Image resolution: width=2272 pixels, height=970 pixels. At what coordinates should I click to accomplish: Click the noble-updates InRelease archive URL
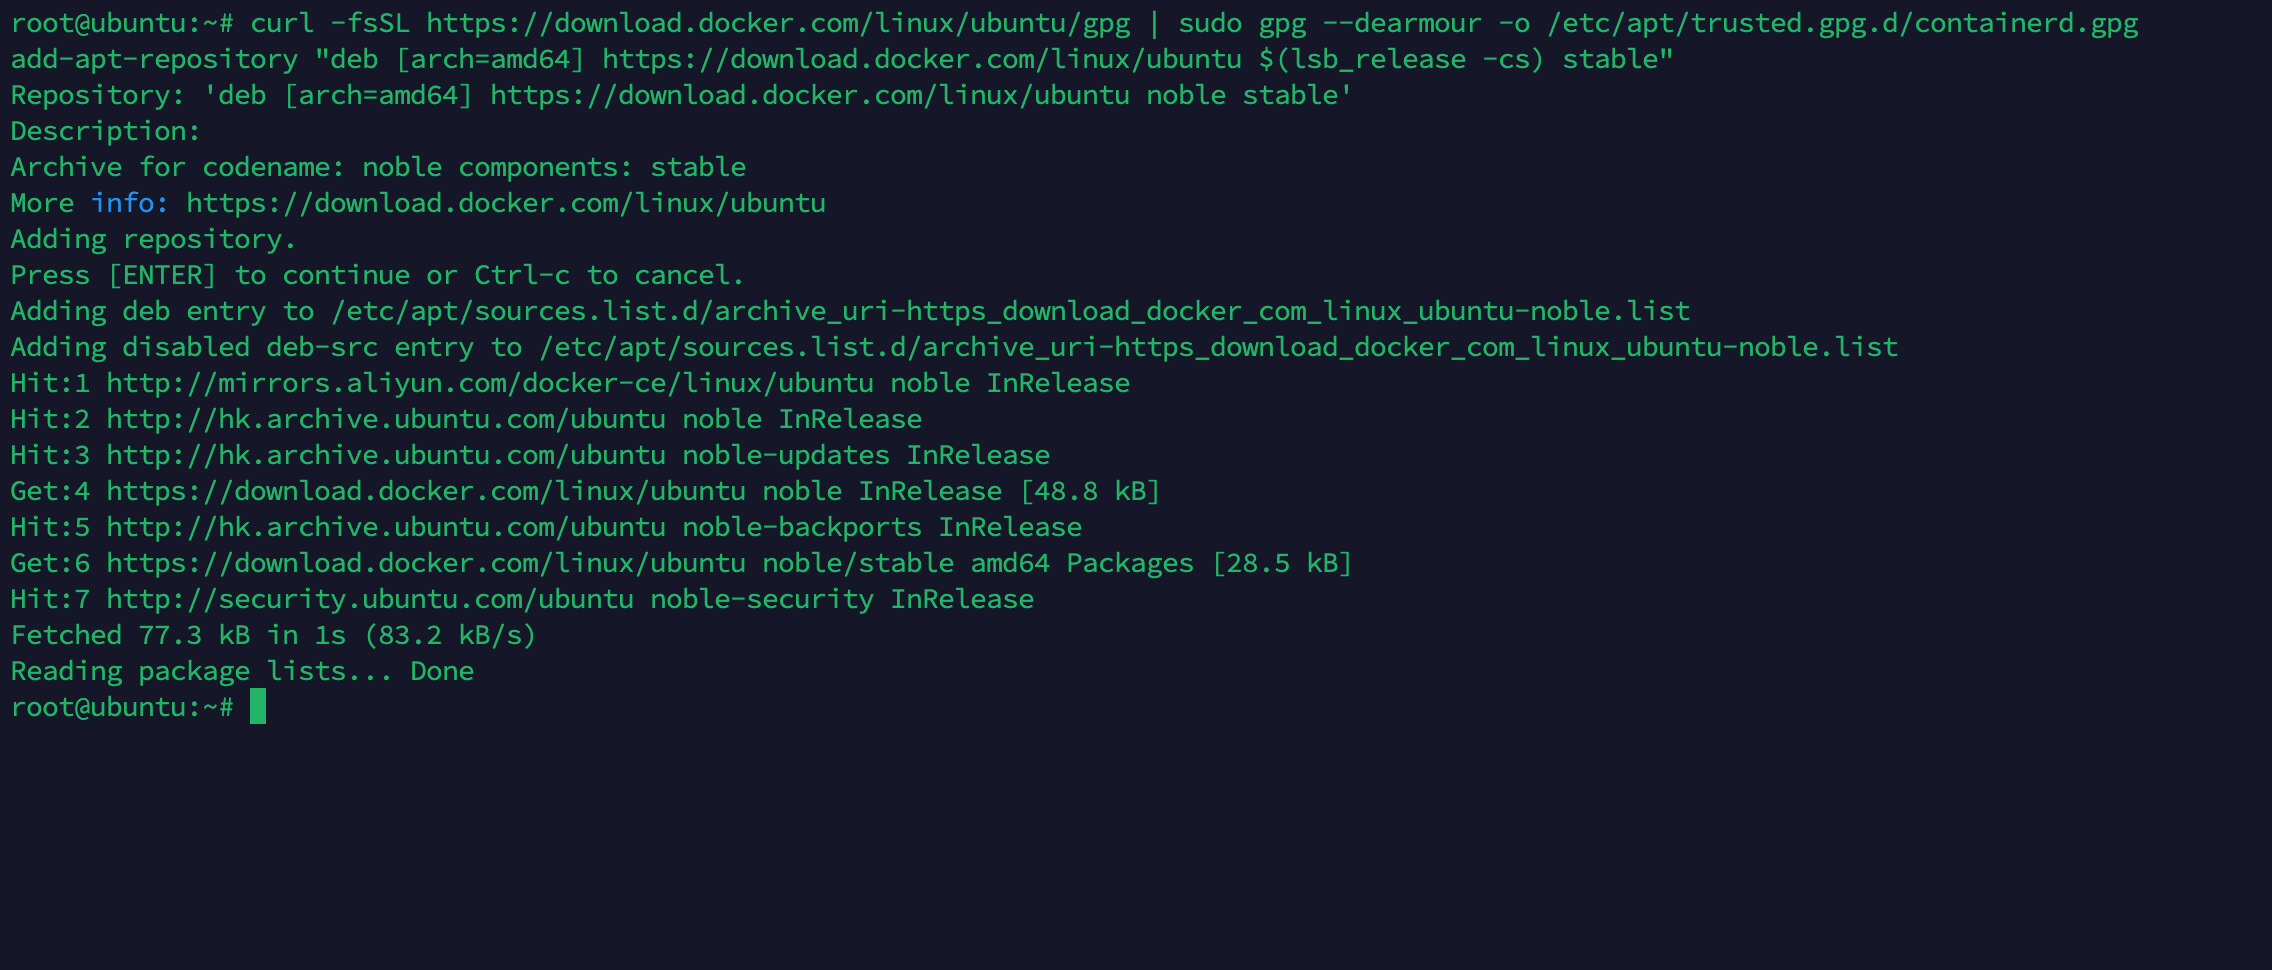(x=386, y=455)
